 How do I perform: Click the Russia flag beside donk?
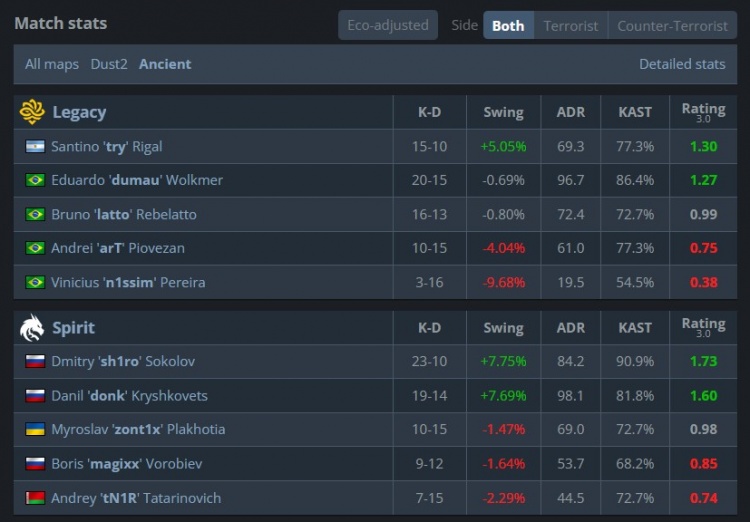click(35, 396)
